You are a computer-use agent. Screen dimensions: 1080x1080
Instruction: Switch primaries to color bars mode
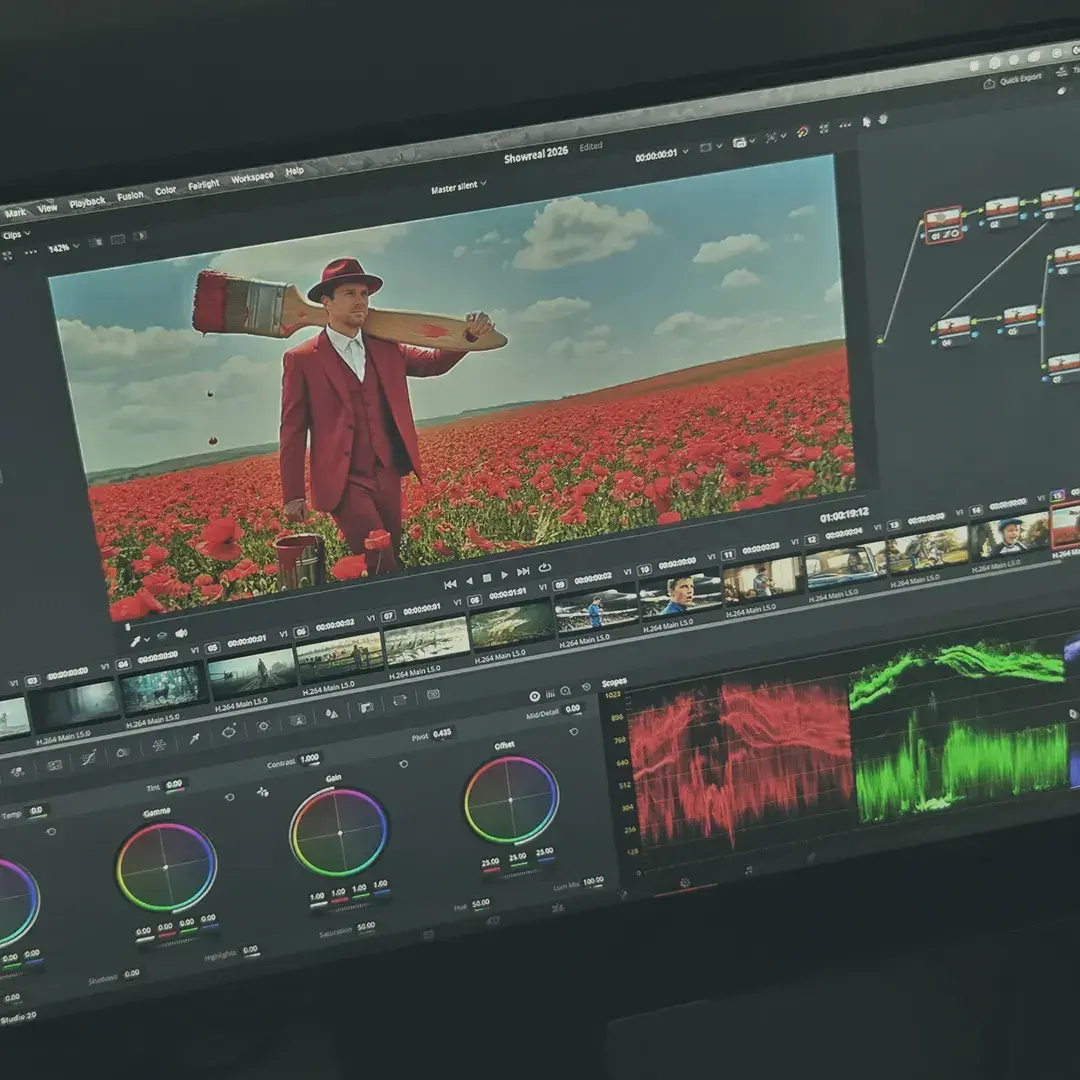click(550, 693)
